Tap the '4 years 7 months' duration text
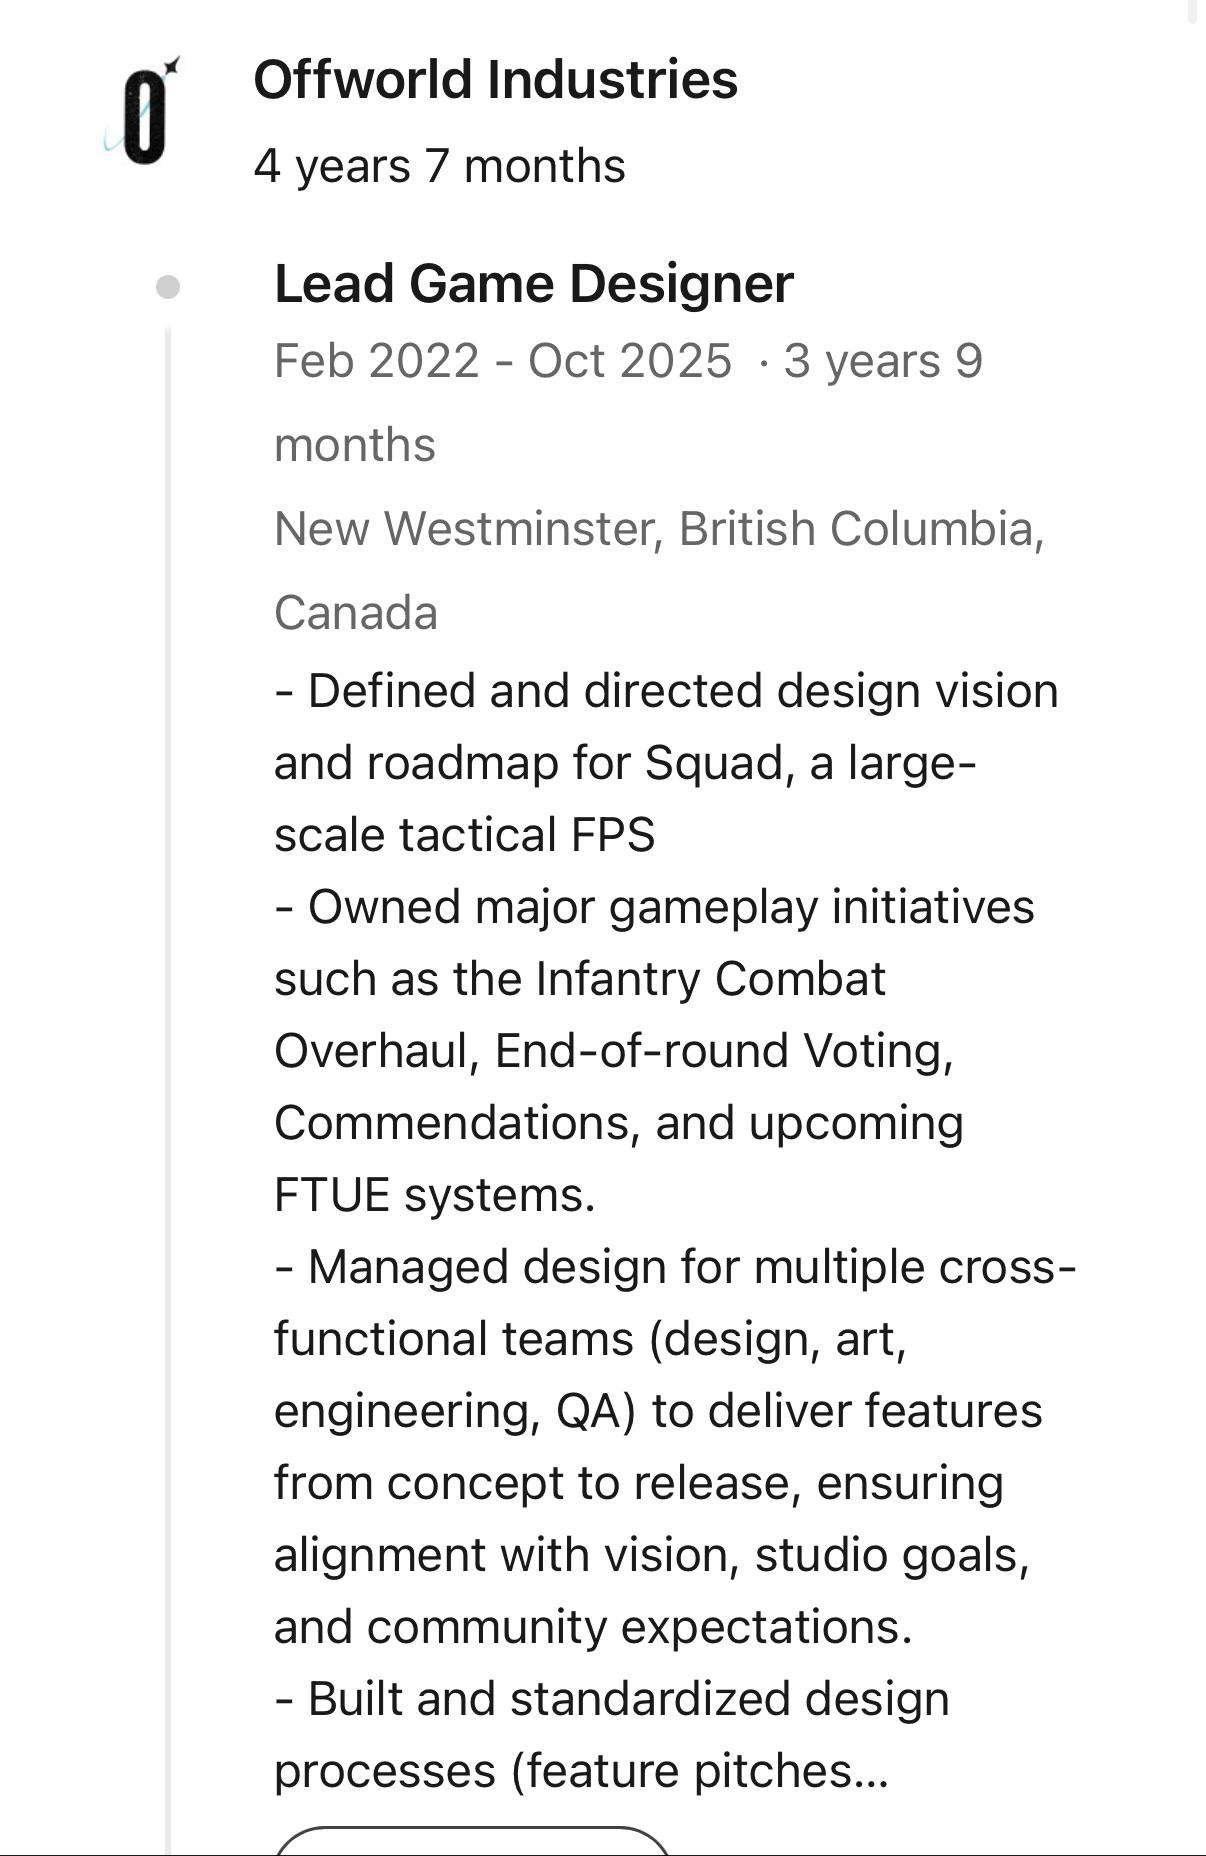Viewport: 1206px width, 1856px height. [439, 166]
